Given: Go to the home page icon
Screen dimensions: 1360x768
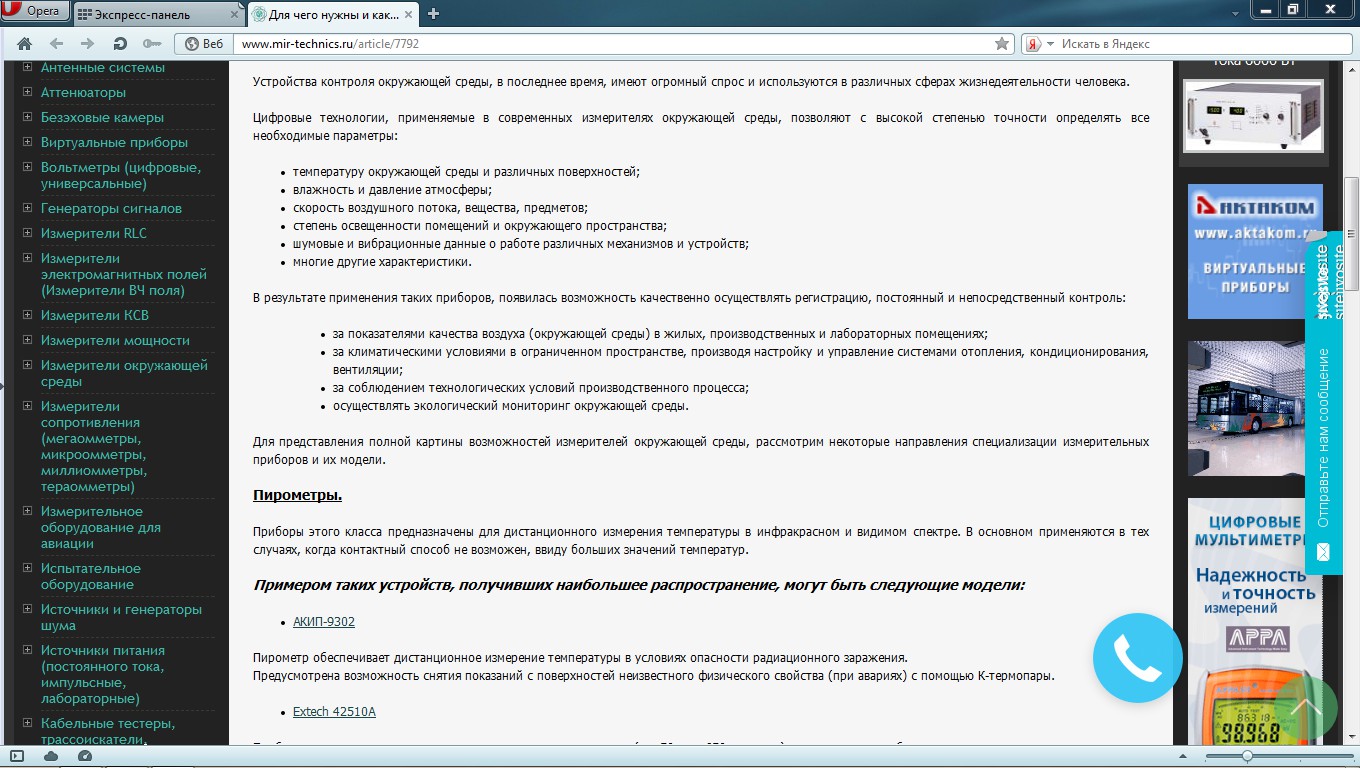Looking at the screenshot, I should (24, 44).
